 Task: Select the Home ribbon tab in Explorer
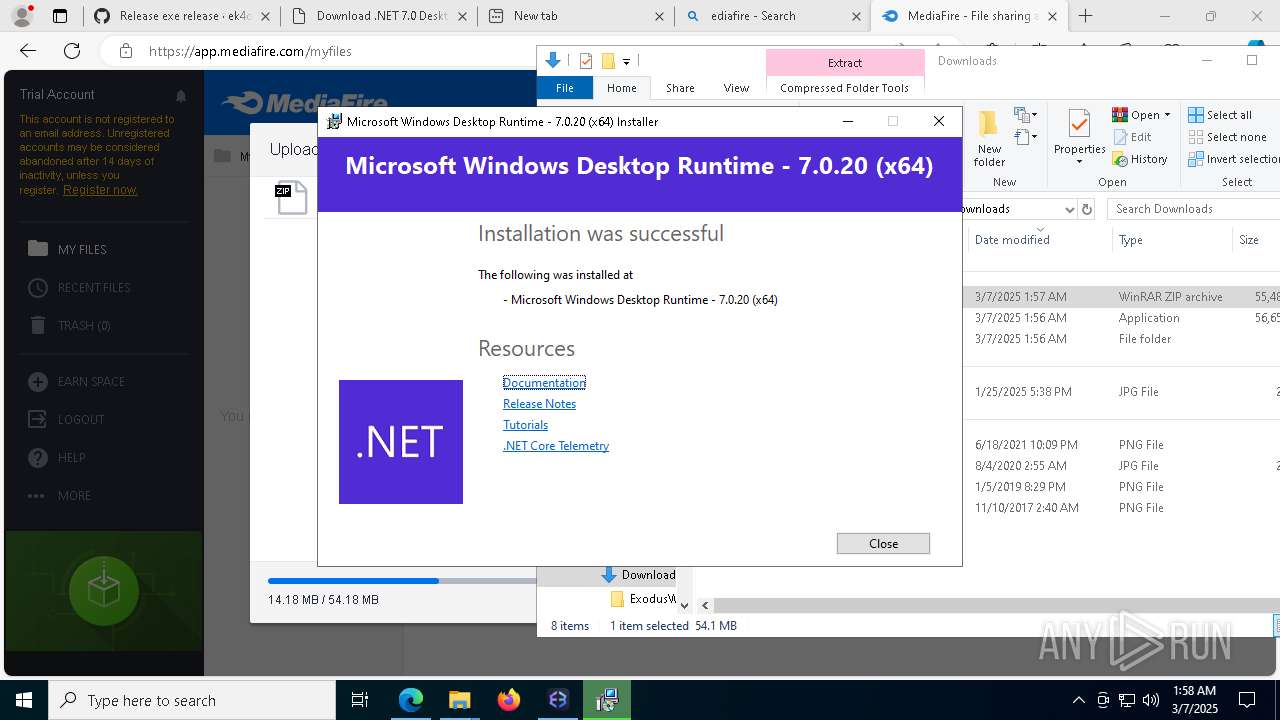click(x=621, y=88)
